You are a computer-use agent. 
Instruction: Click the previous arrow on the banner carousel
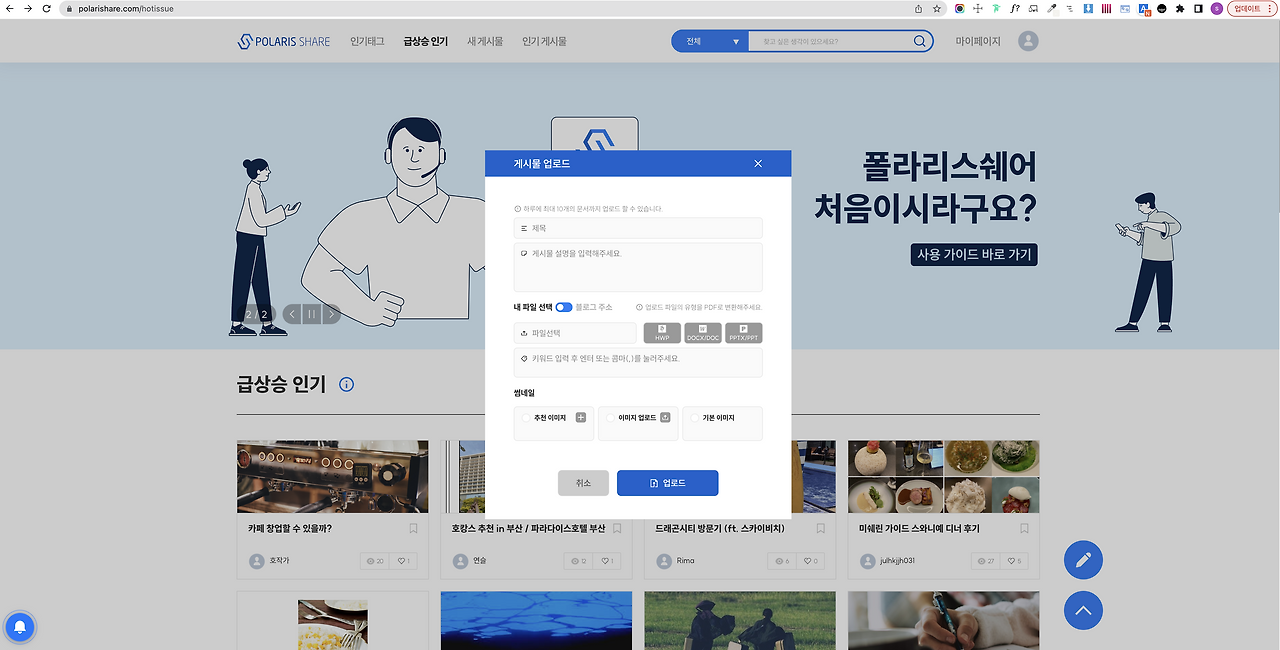pos(290,313)
